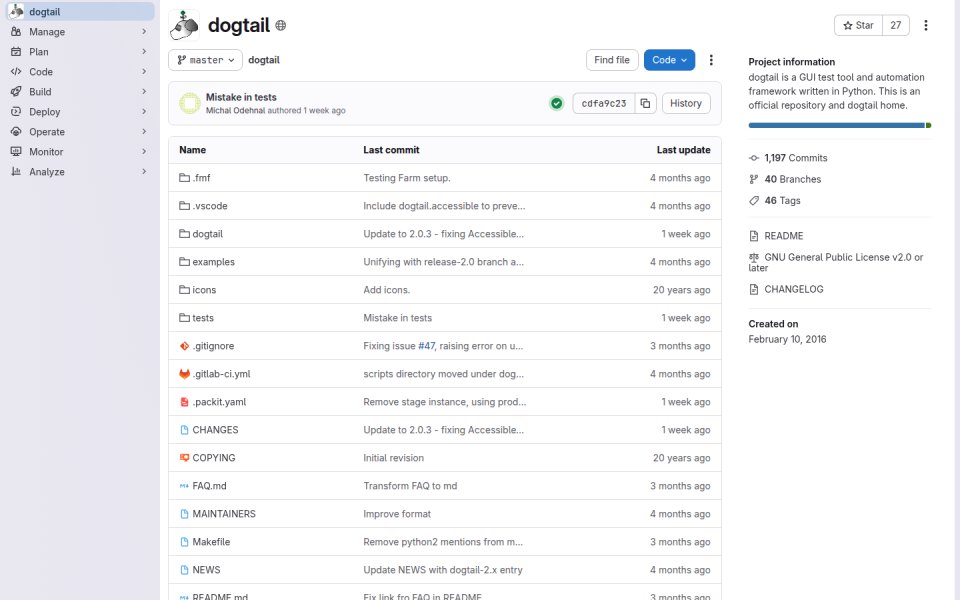Open the Plan sidebar menu item
Screen dimensions: 960x600
click(80, 51)
